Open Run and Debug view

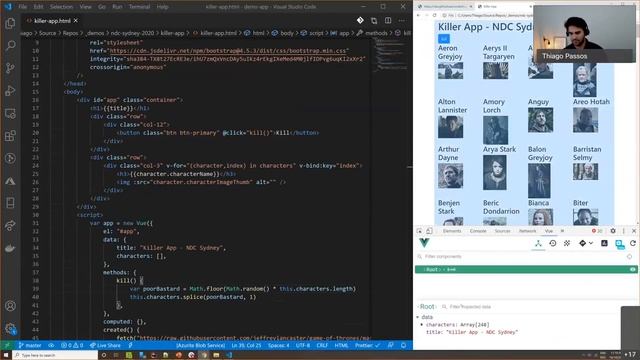point(10,91)
